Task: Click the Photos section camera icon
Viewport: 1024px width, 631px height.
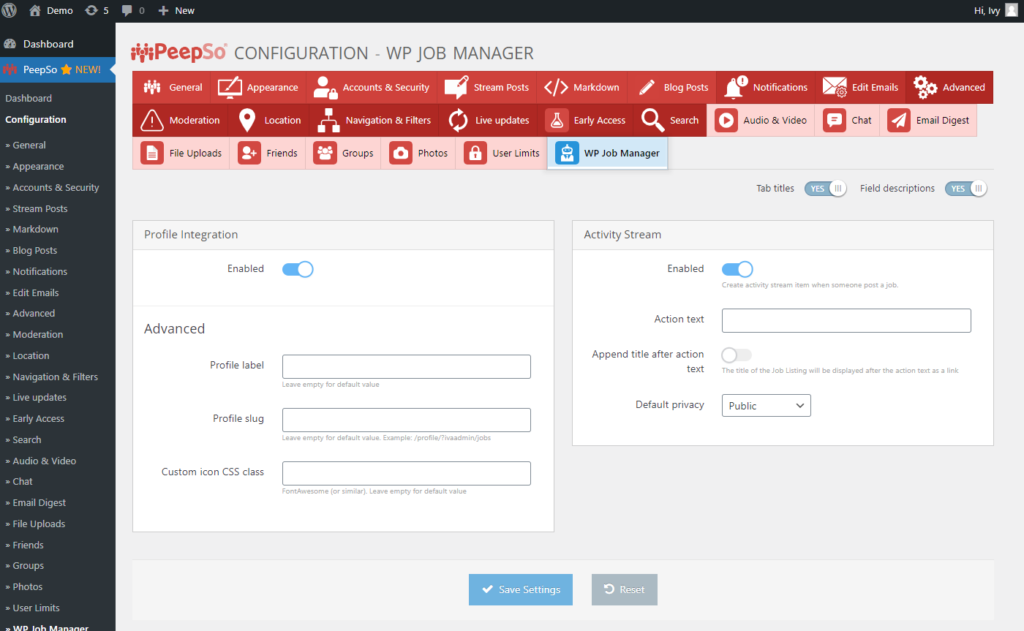Action: pos(399,154)
